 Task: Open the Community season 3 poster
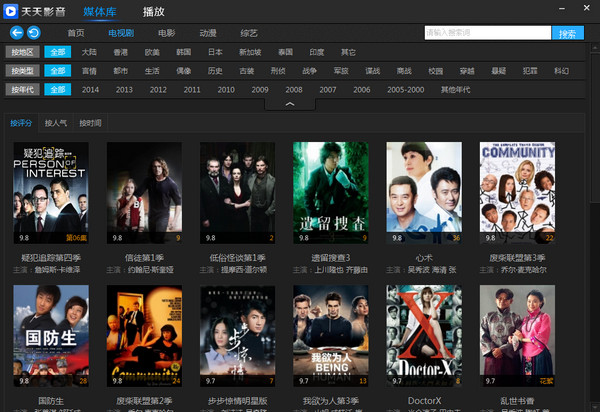pos(517,193)
